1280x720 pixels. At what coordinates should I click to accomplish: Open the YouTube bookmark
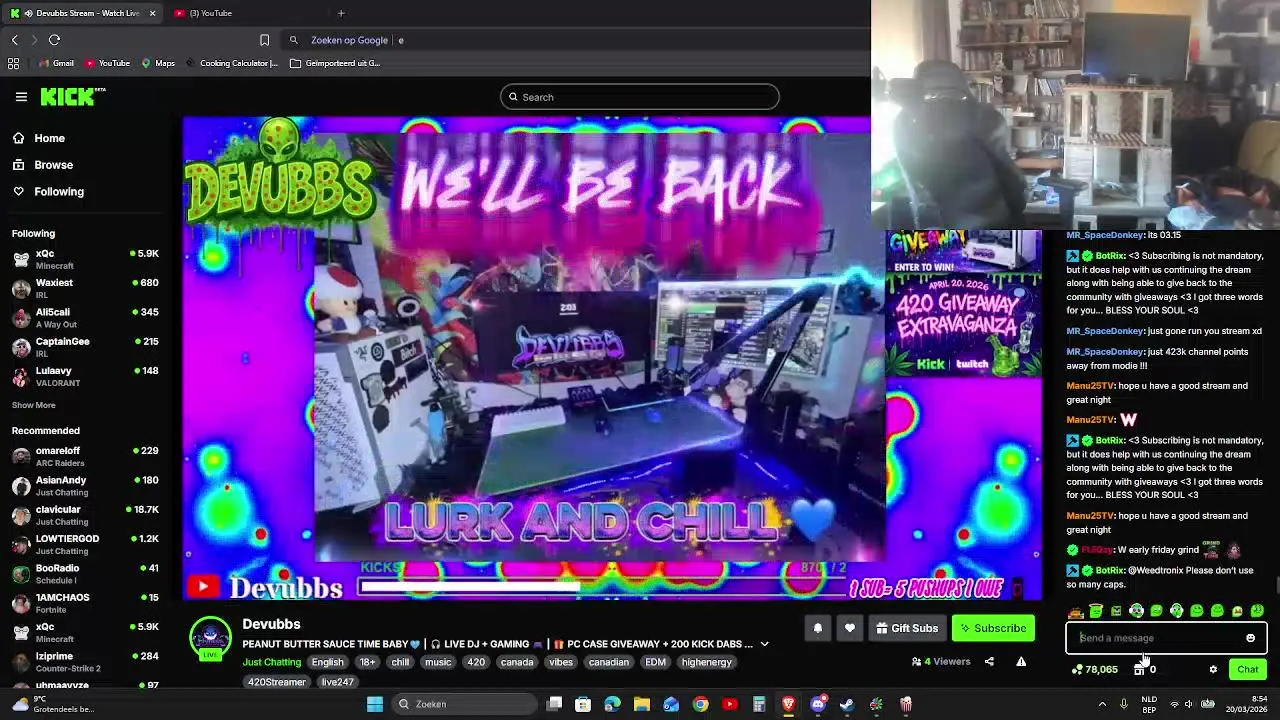(107, 63)
